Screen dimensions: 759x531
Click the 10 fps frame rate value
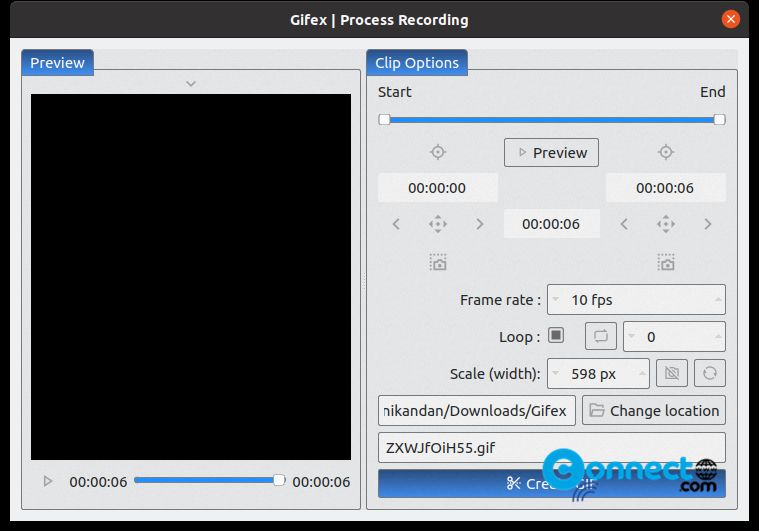point(592,300)
